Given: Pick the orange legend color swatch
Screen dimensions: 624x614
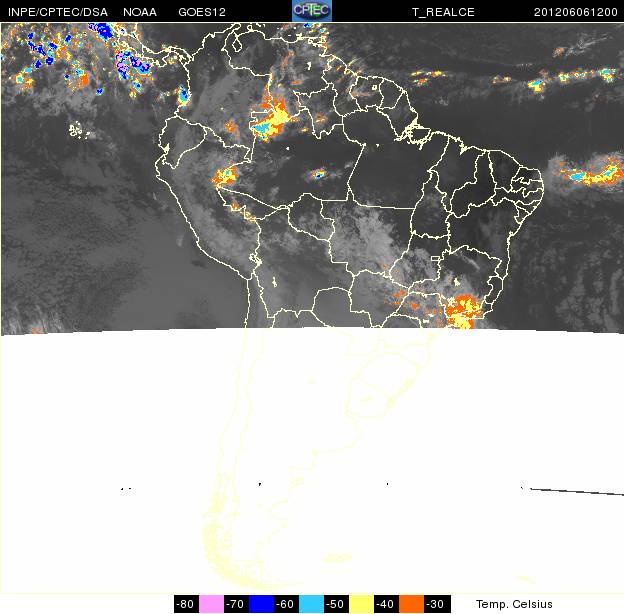Looking at the screenshot, I should coord(411,604).
